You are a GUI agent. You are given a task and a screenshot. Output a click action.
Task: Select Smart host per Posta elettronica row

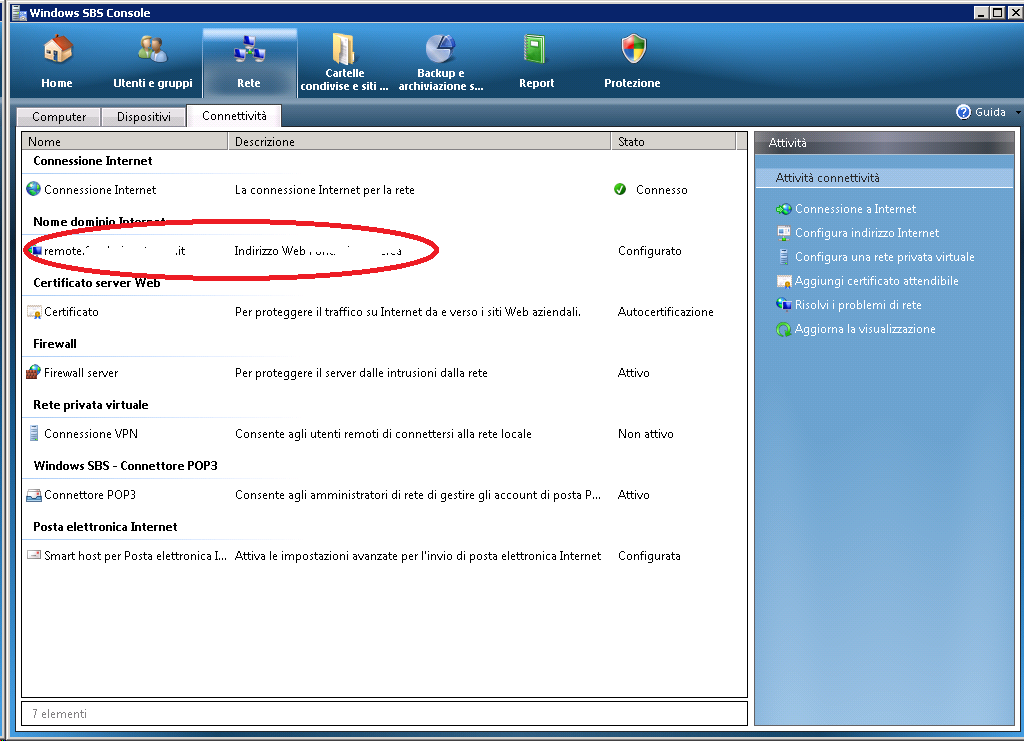tap(384, 556)
